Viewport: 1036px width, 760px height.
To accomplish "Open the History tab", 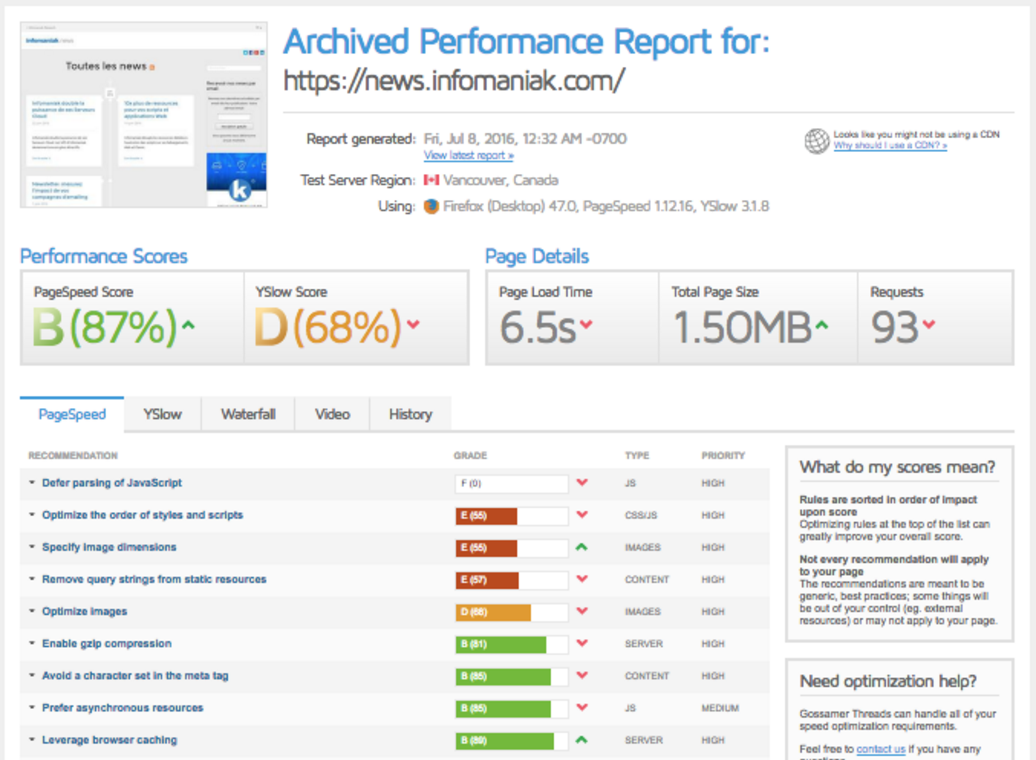I will coord(410,414).
